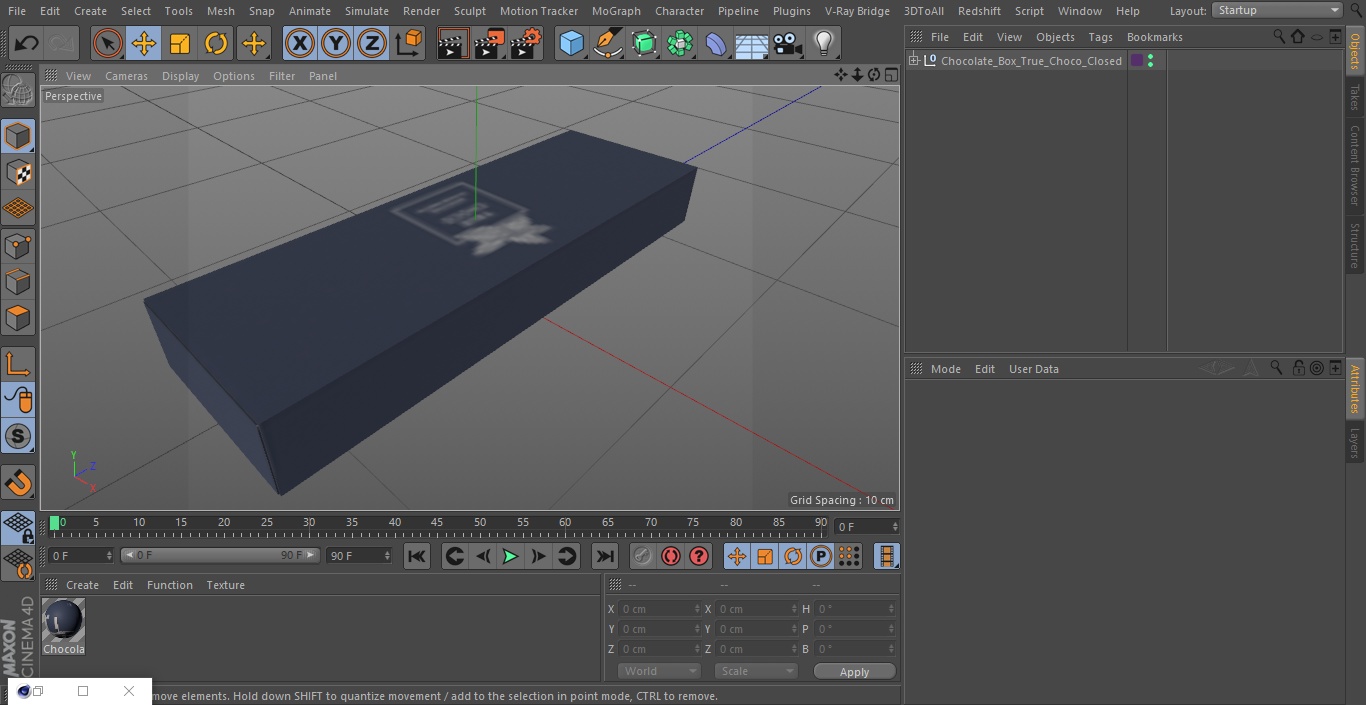Image resolution: width=1366 pixels, height=705 pixels.
Task: Switch to Attributes side tab
Action: (1355, 389)
